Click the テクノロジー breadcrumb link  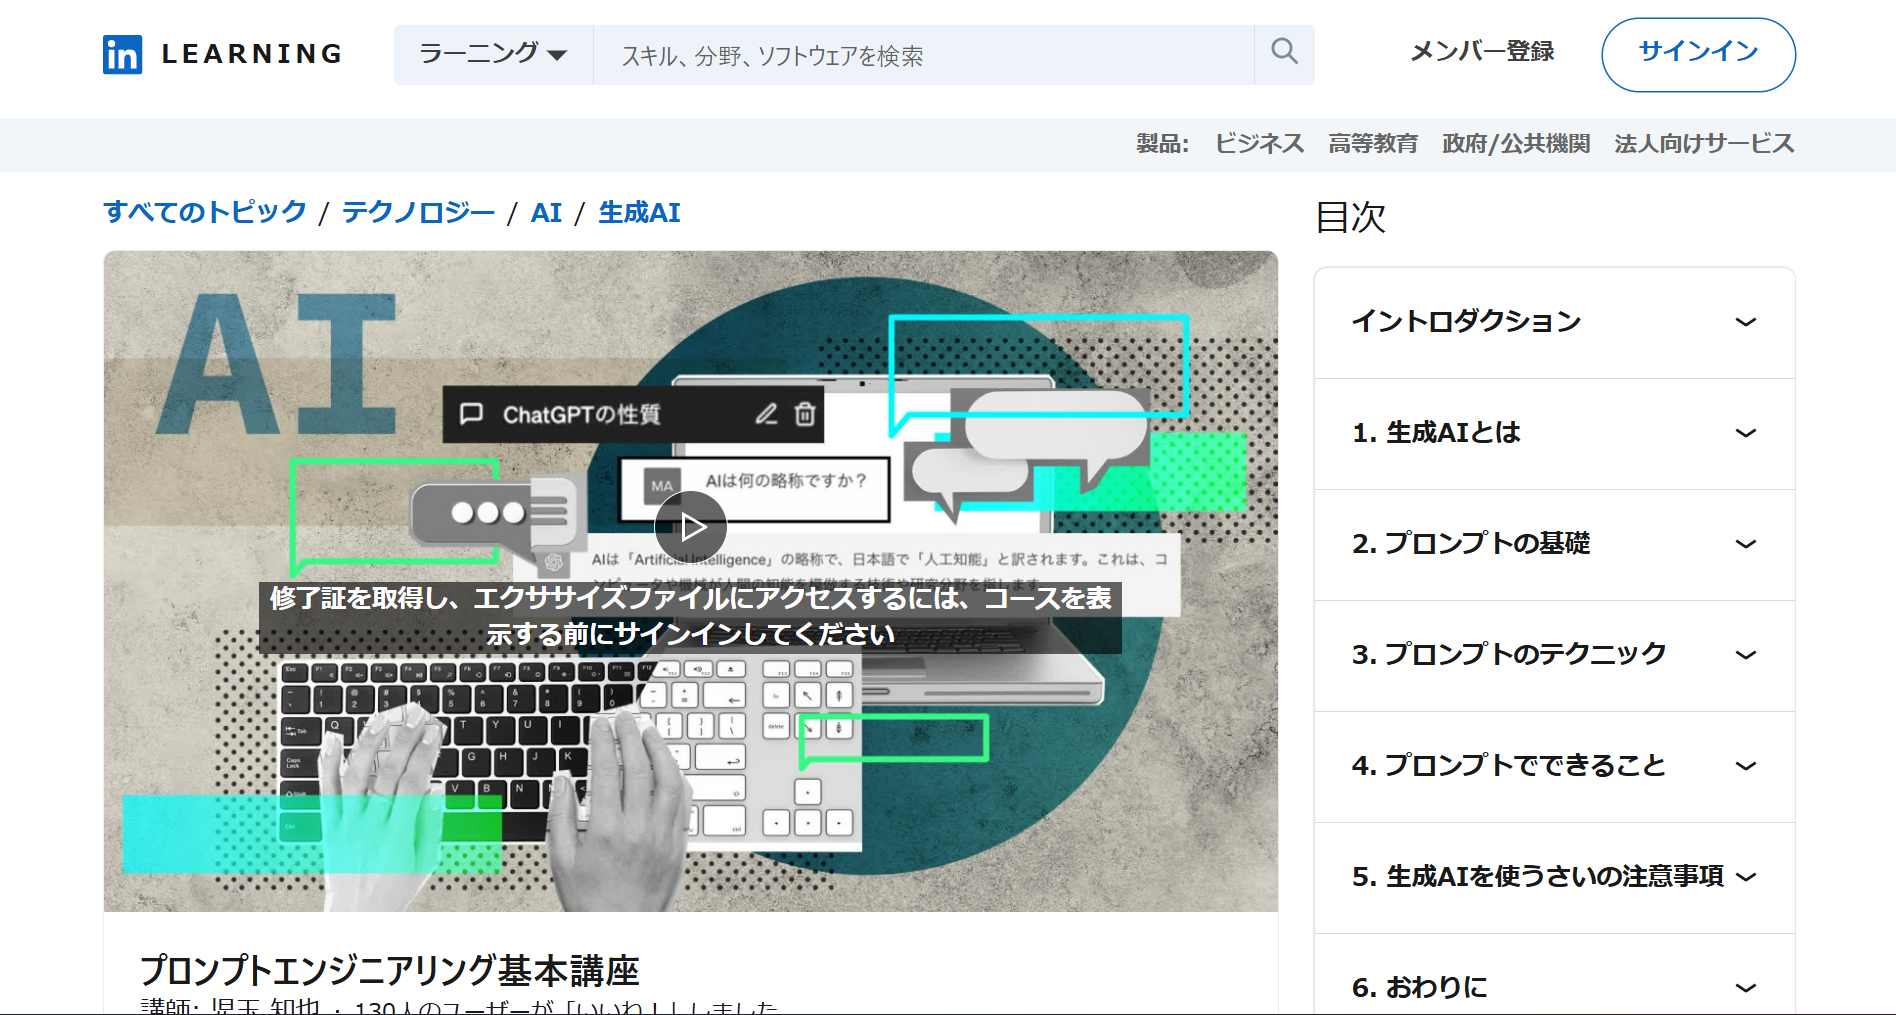(418, 212)
